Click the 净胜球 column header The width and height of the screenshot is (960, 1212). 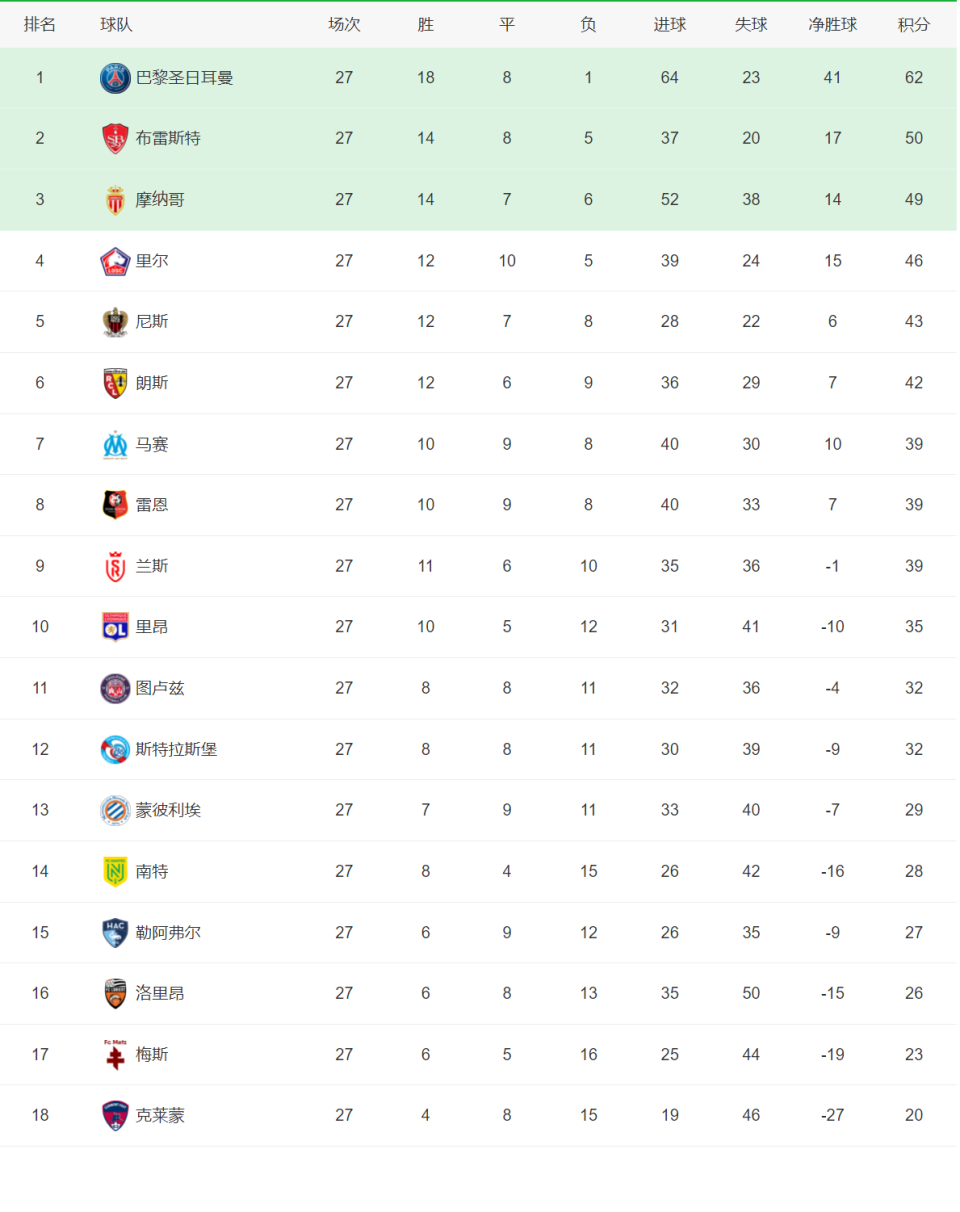coord(833,25)
